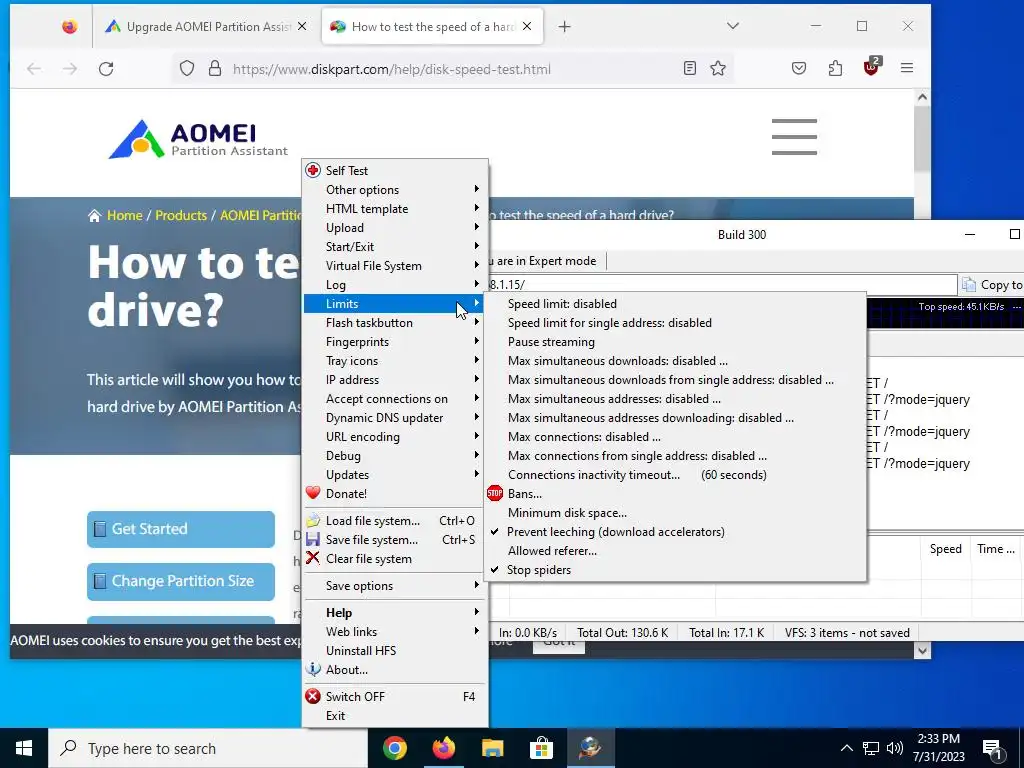Choose Allowed referer entry
Viewport: 1024px width, 768px height.
pos(675,551)
